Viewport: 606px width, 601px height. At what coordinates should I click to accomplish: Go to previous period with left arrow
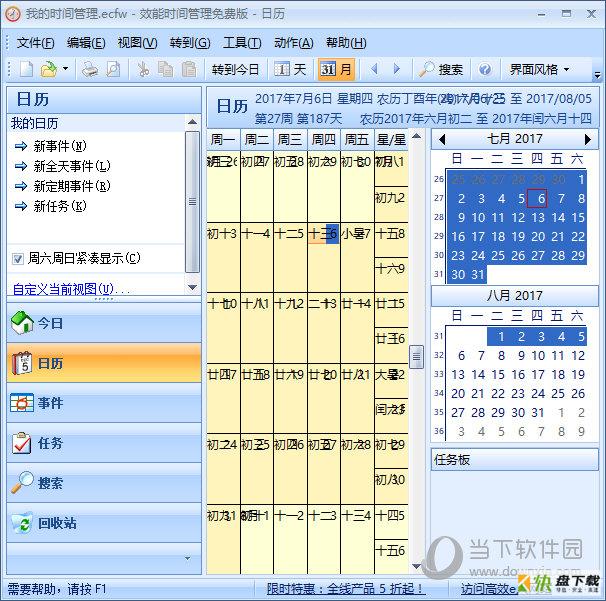point(374,70)
